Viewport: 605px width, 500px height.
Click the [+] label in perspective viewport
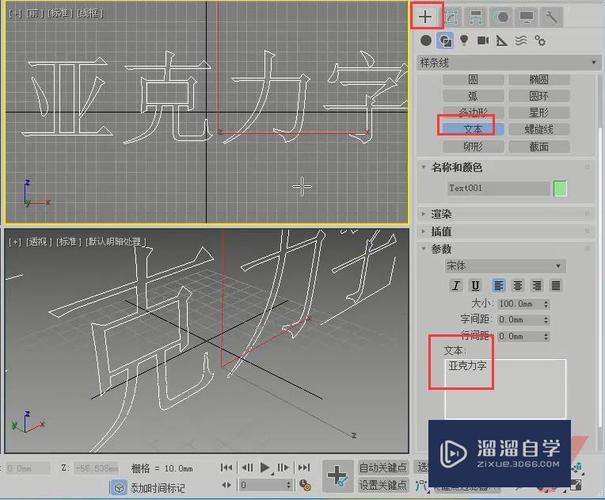[15, 242]
